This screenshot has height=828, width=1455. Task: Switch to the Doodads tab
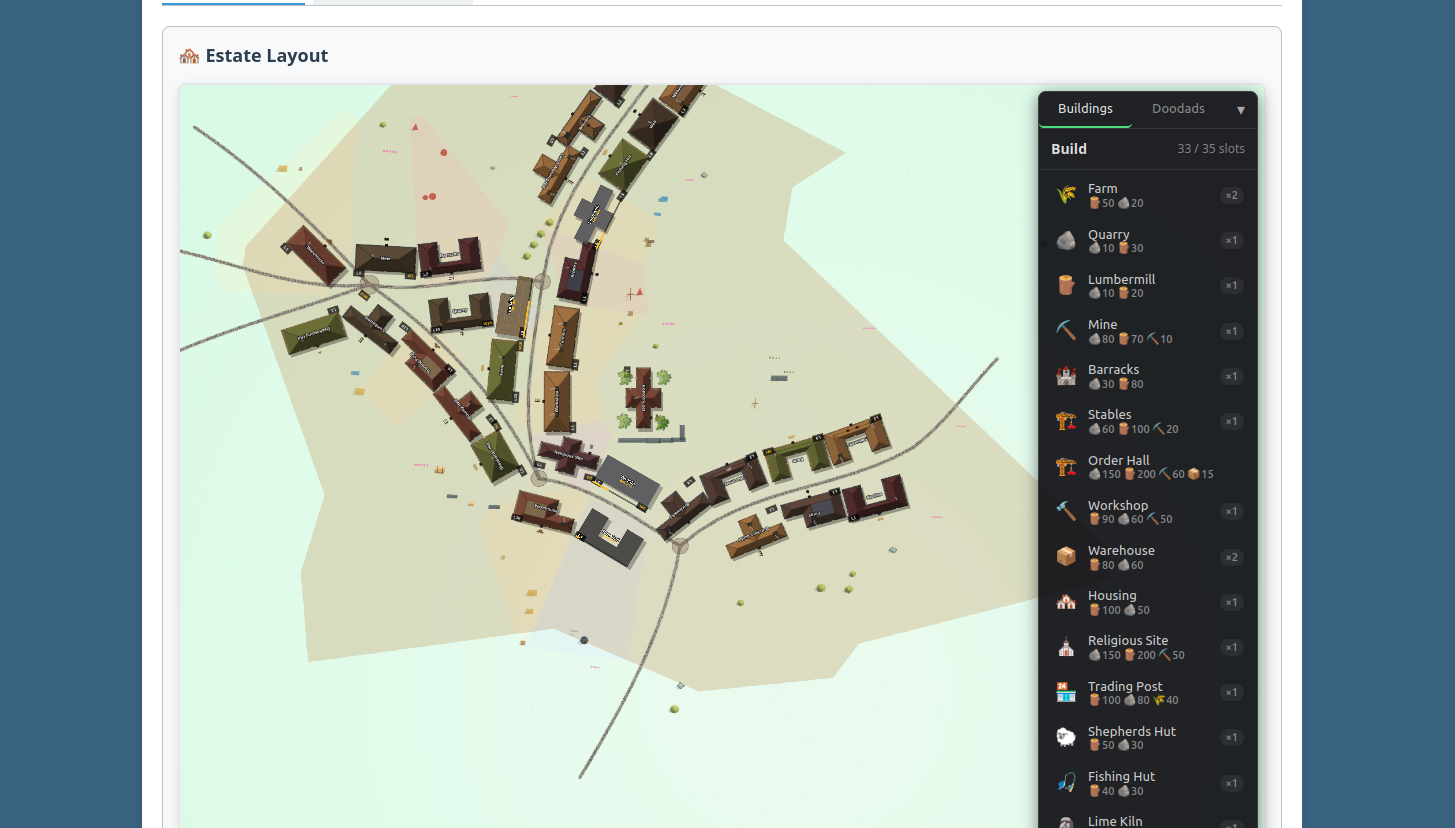[x=1178, y=109]
